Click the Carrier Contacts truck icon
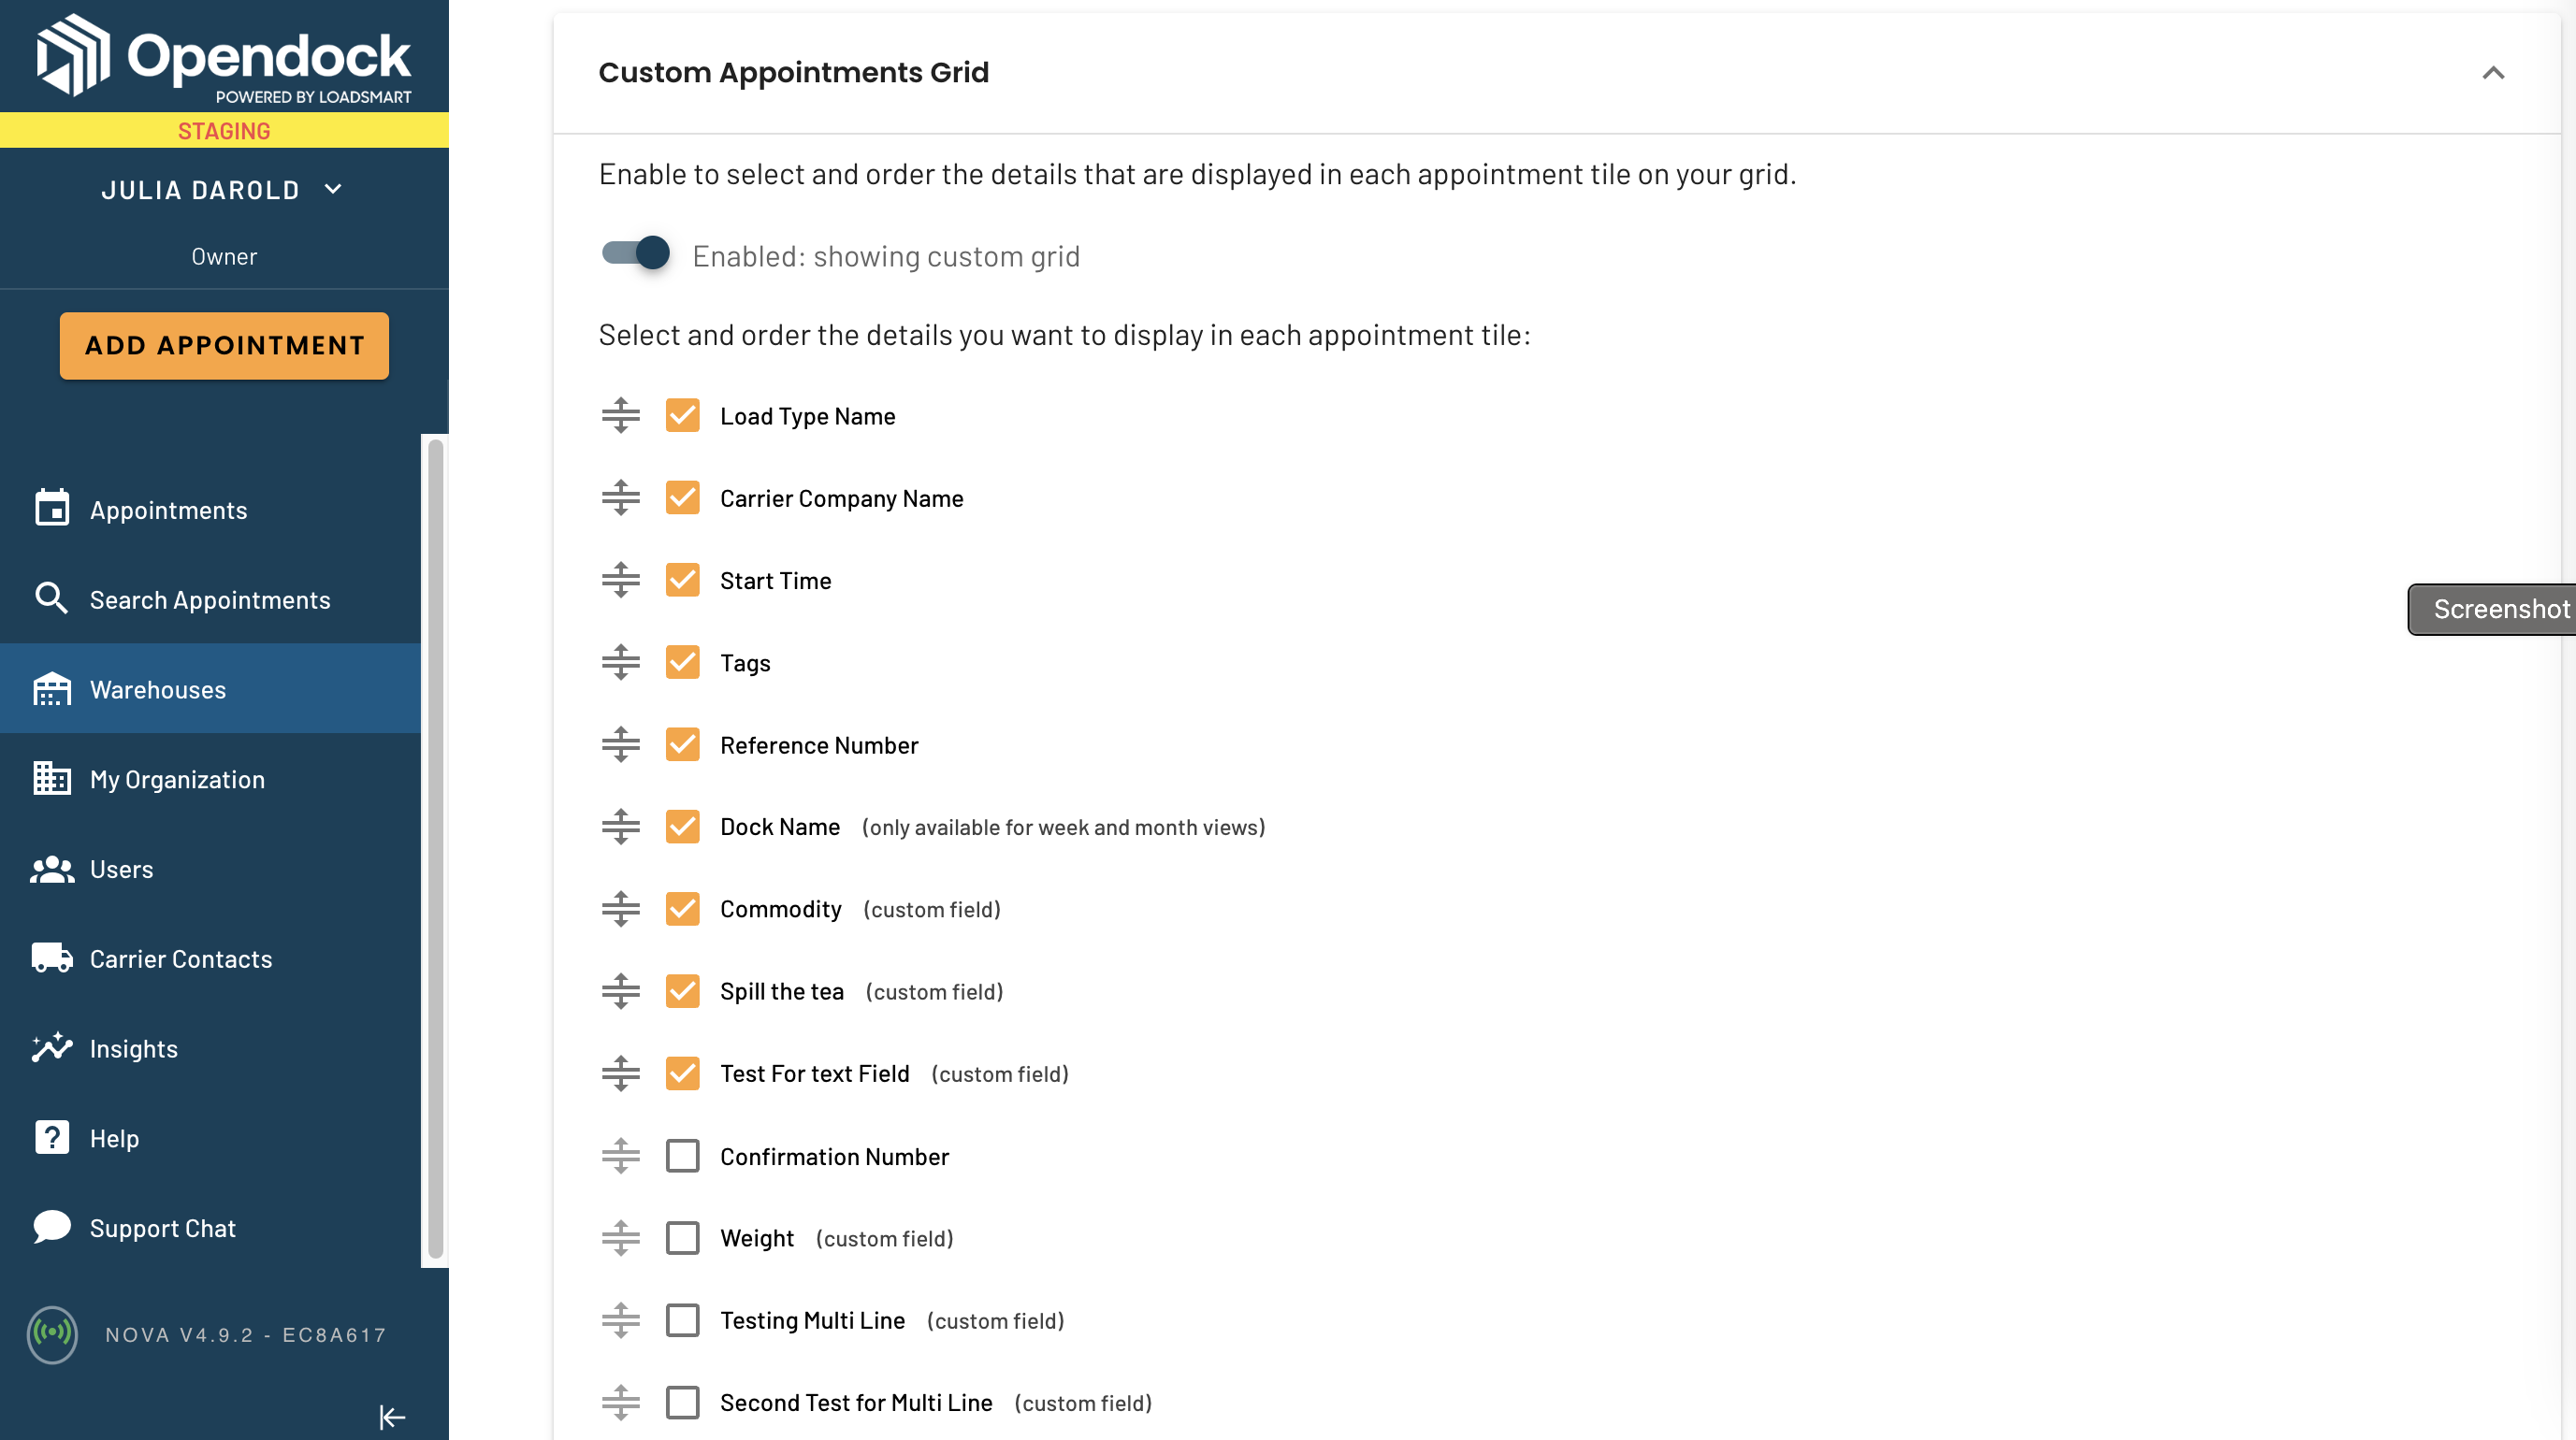This screenshot has width=2576, height=1440. (x=52, y=958)
